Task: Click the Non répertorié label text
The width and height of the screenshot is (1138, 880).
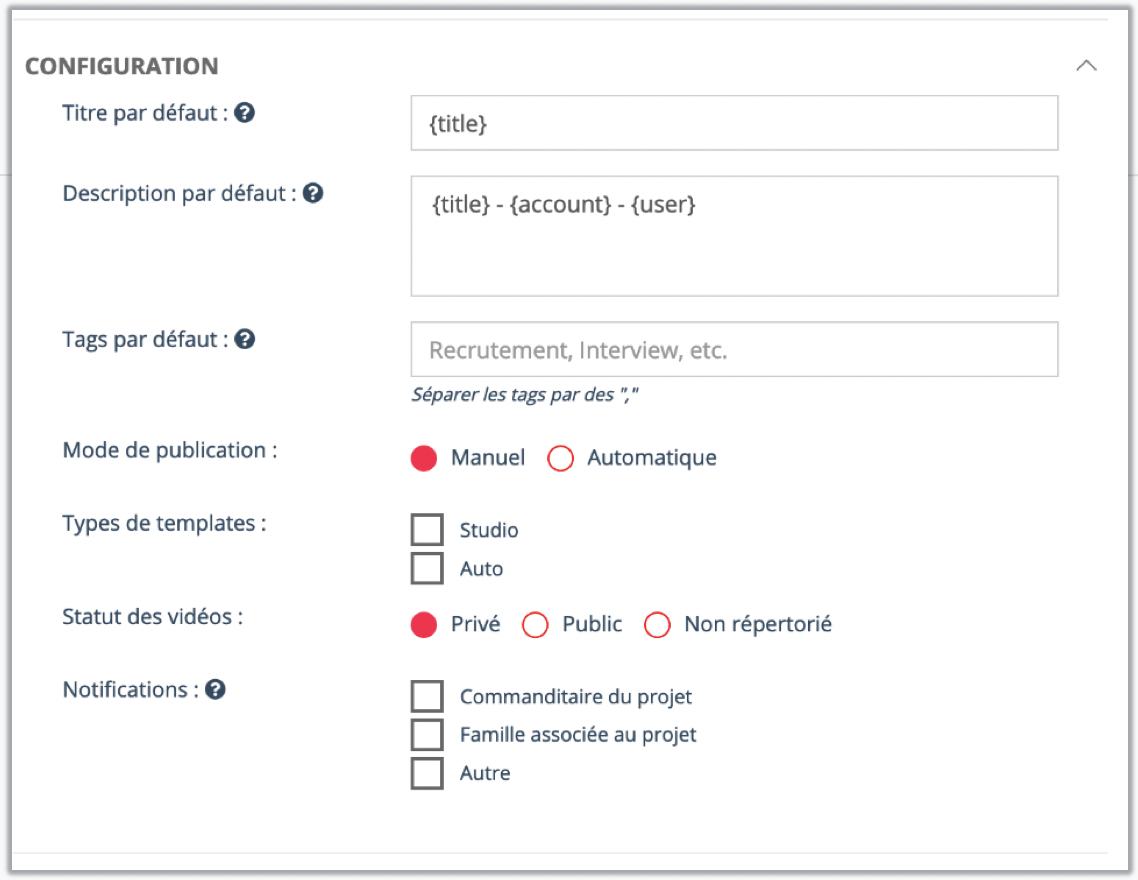Action: (757, 625)
